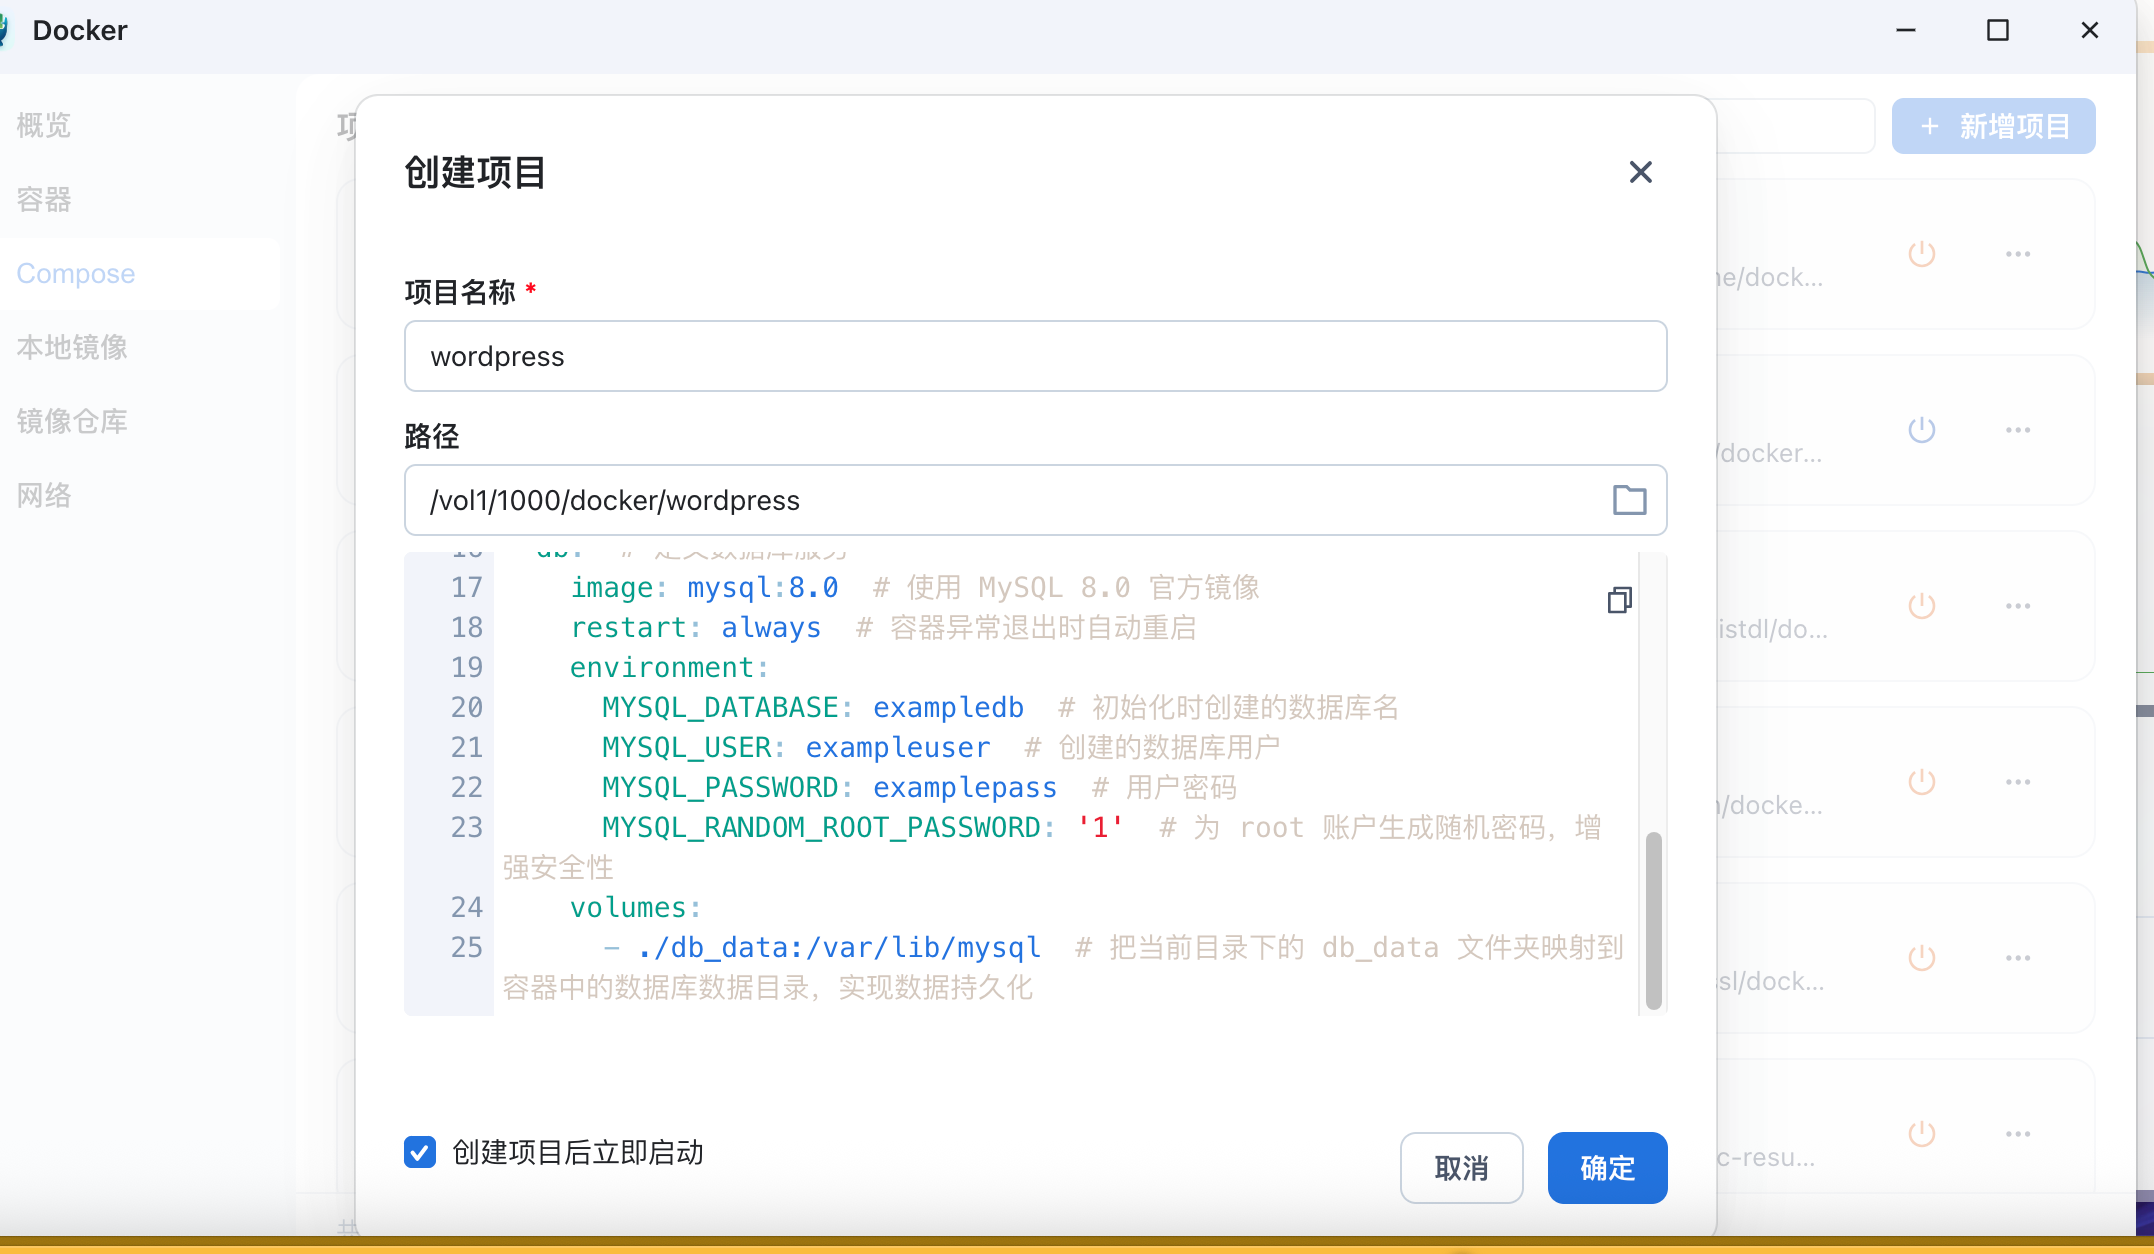Click the folder browse icon in path field

pyautogui.click(x=1629, y=500)
